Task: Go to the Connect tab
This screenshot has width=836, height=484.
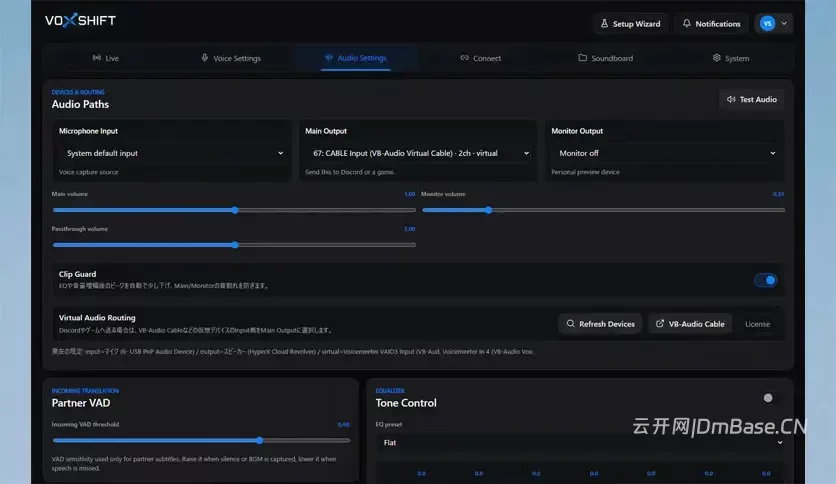Action: [480, 58]
